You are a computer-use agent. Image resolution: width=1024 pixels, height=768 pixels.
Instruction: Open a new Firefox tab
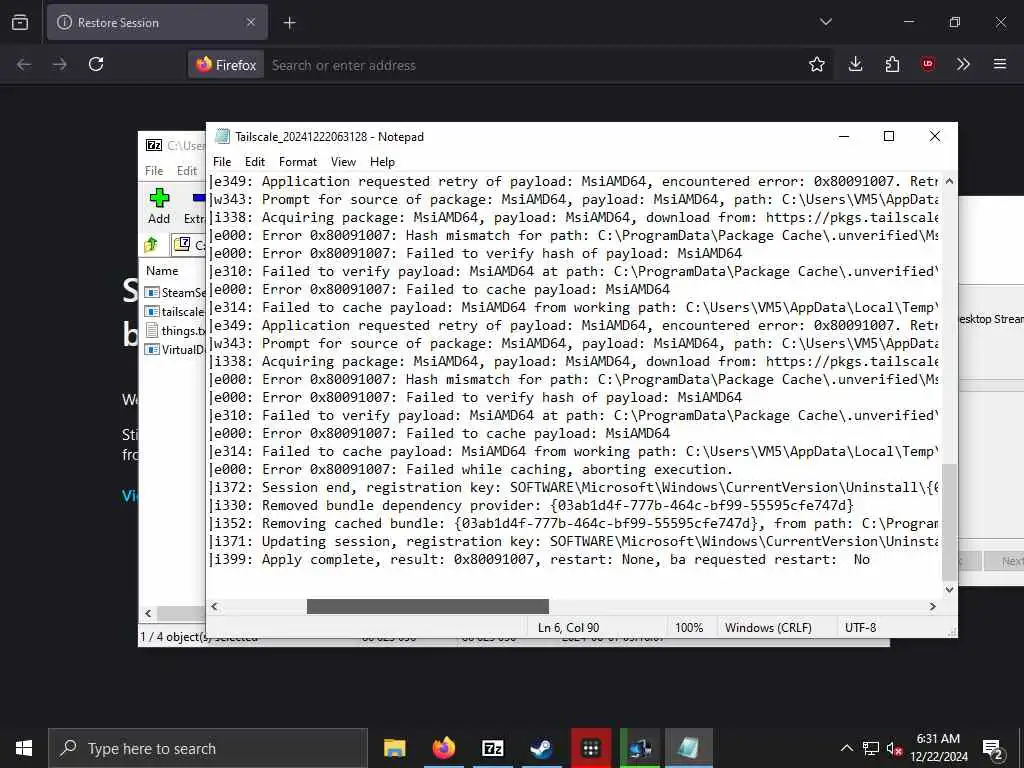coord(289,23)
